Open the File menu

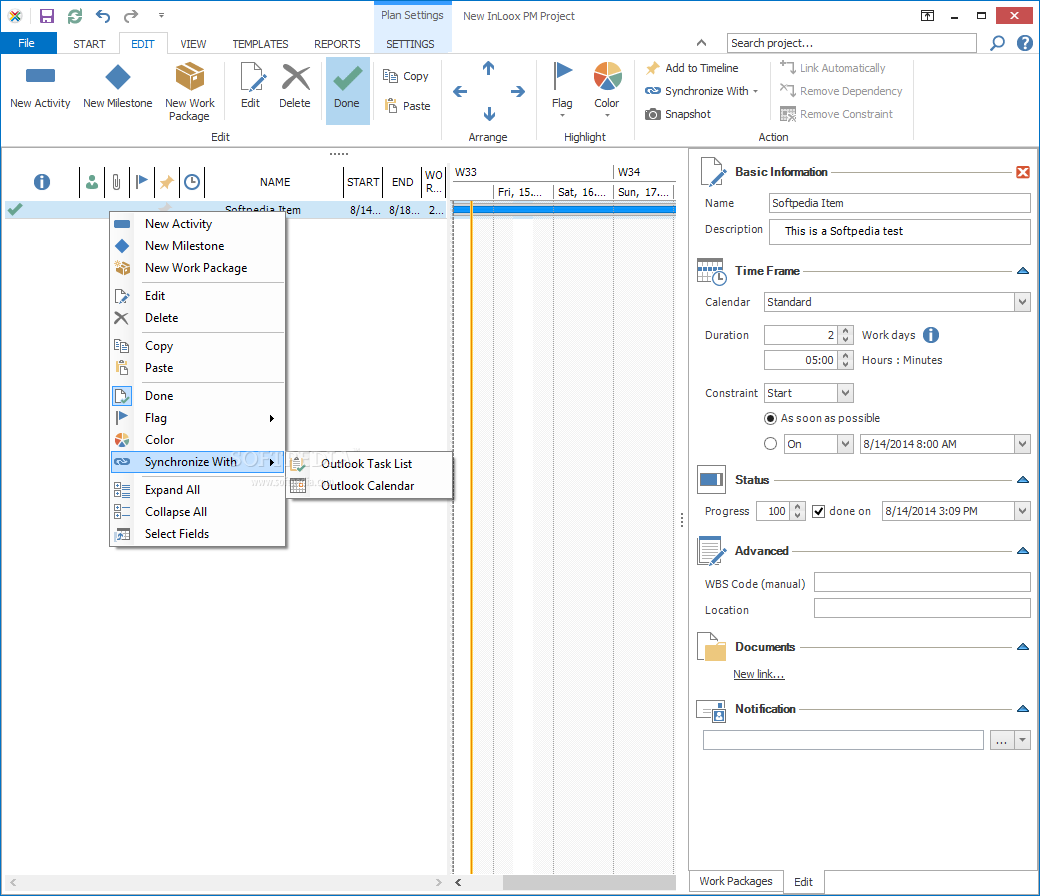point(27,43)
